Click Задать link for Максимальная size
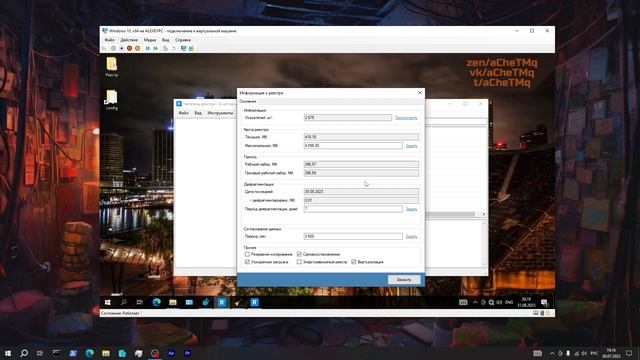This screenshot has height=360, width=640. pyautogui.click(x=411, y=146)
